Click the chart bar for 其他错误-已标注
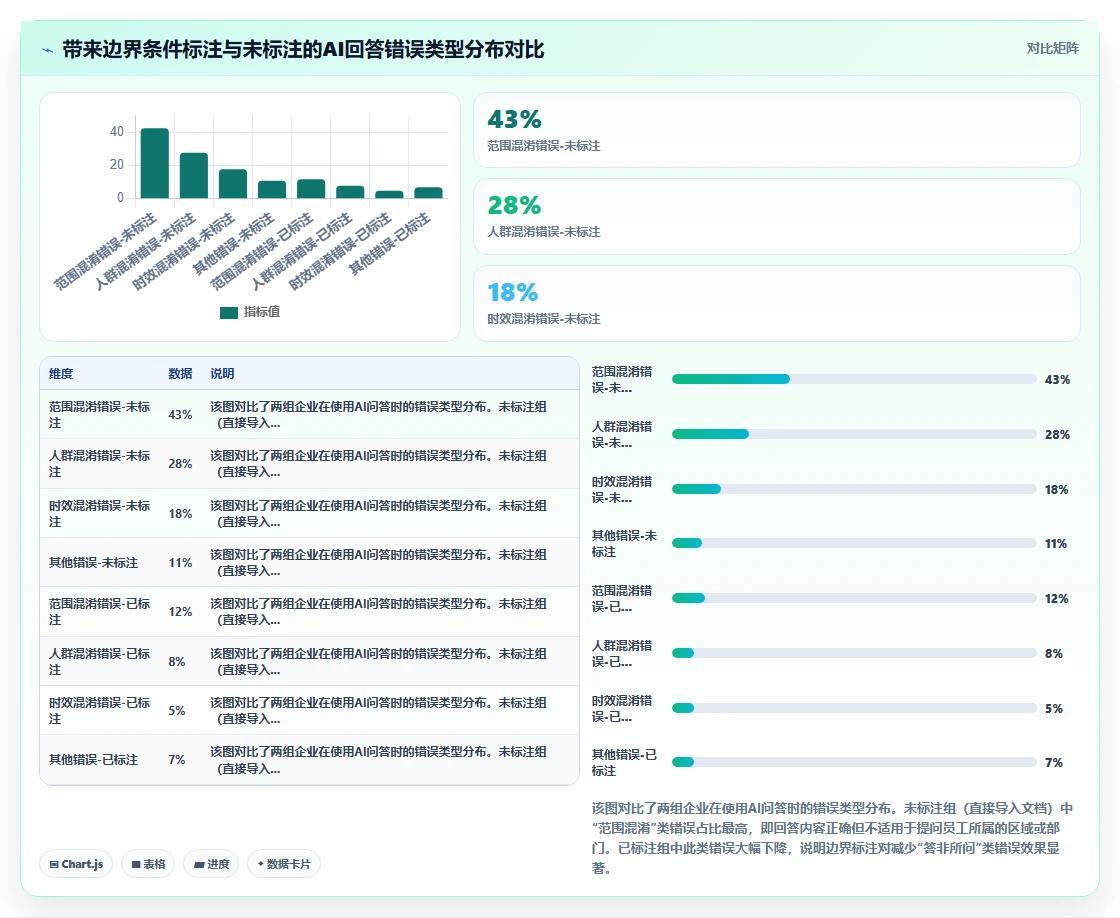Image resolution: width=1120 pixels, height=918 pixels. coord(429,193)
